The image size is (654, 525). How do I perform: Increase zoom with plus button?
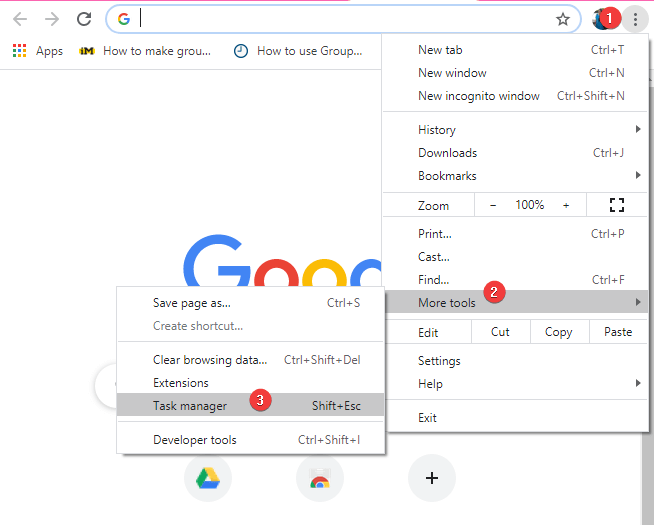[x=566, y=205]
